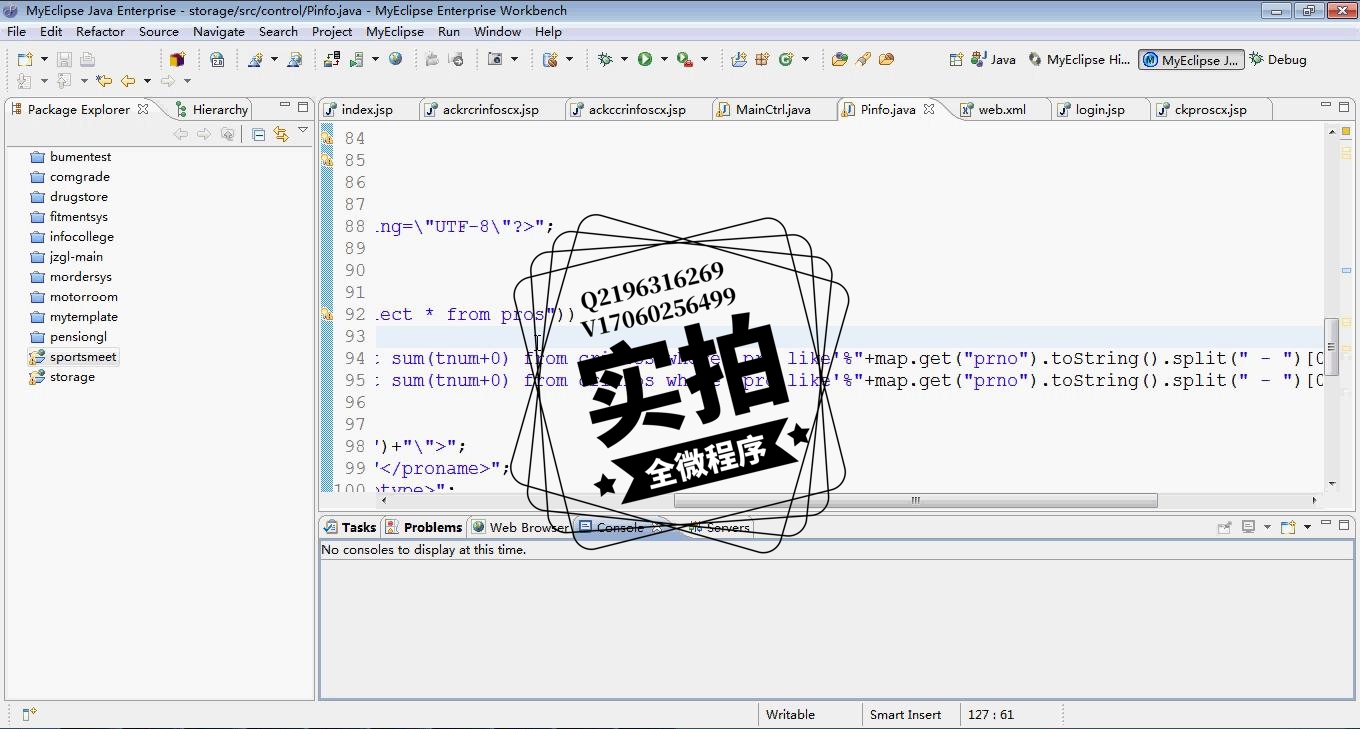Switch to the MainCtrl.java editor tab

pyautogui.click(x=773, y=109)
